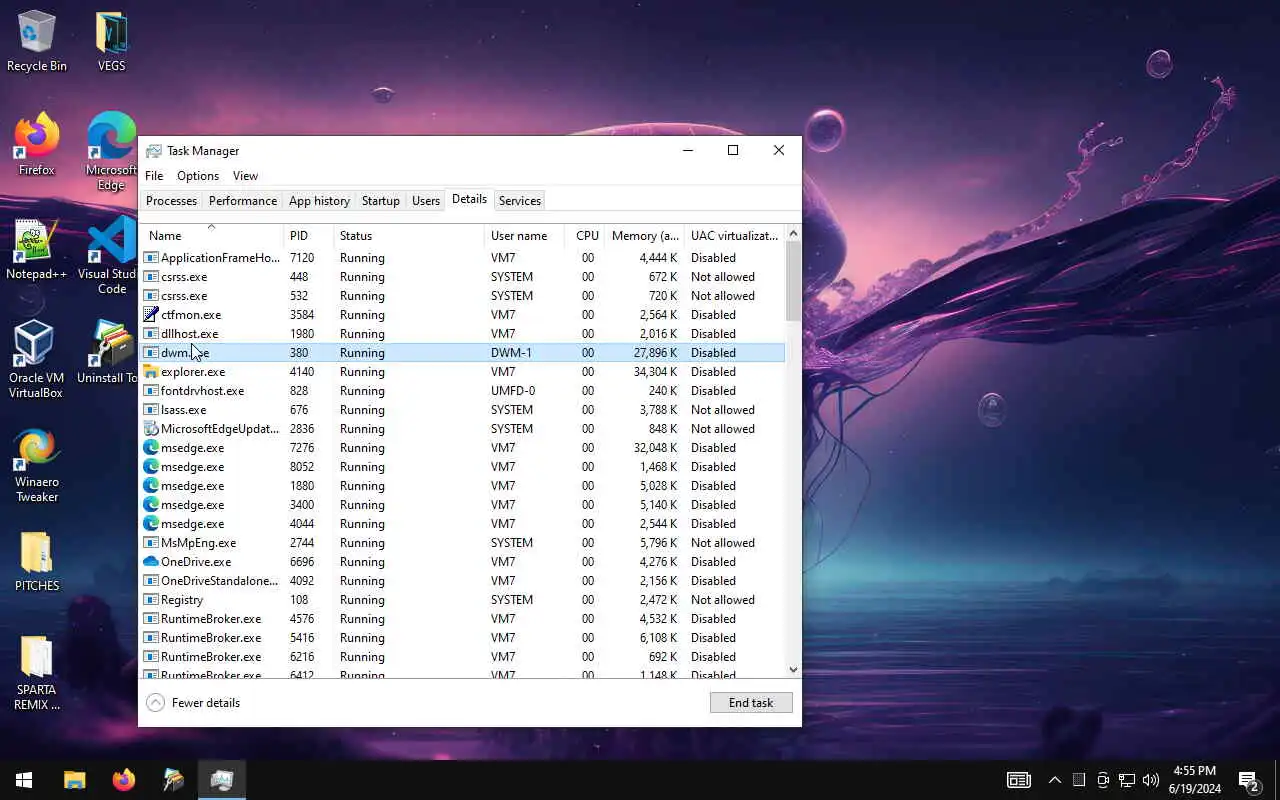The height and width of the screenshot is (800, 1280).
Task: Select the OneDrive.exe process row
Action: pos(463,562)
